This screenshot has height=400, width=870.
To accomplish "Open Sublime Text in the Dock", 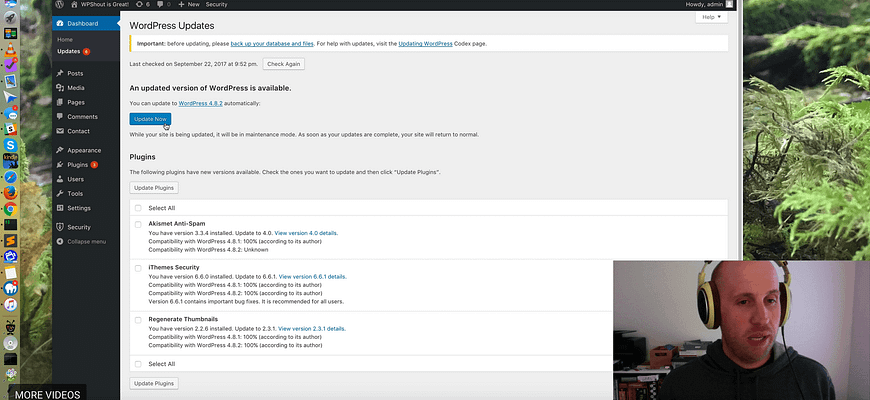I will (x=11, y=241).
